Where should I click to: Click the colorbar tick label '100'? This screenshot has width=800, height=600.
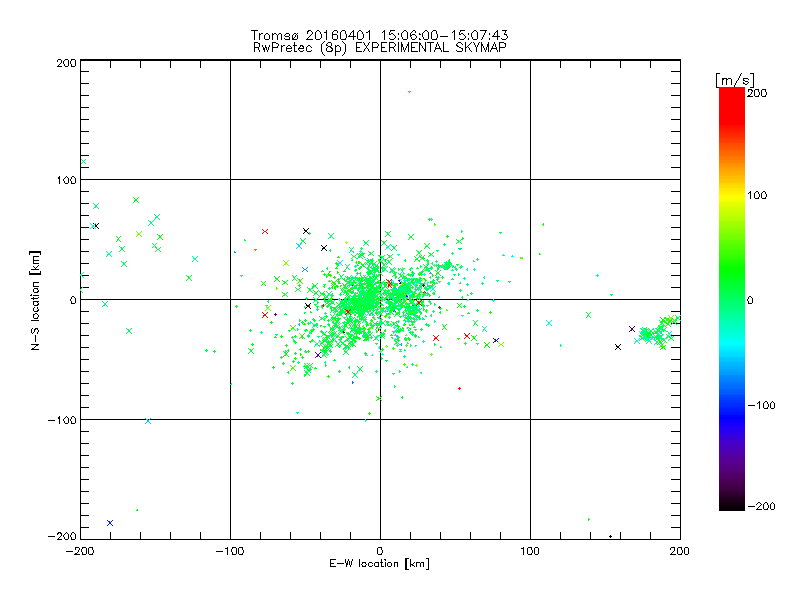click(757, 195)
